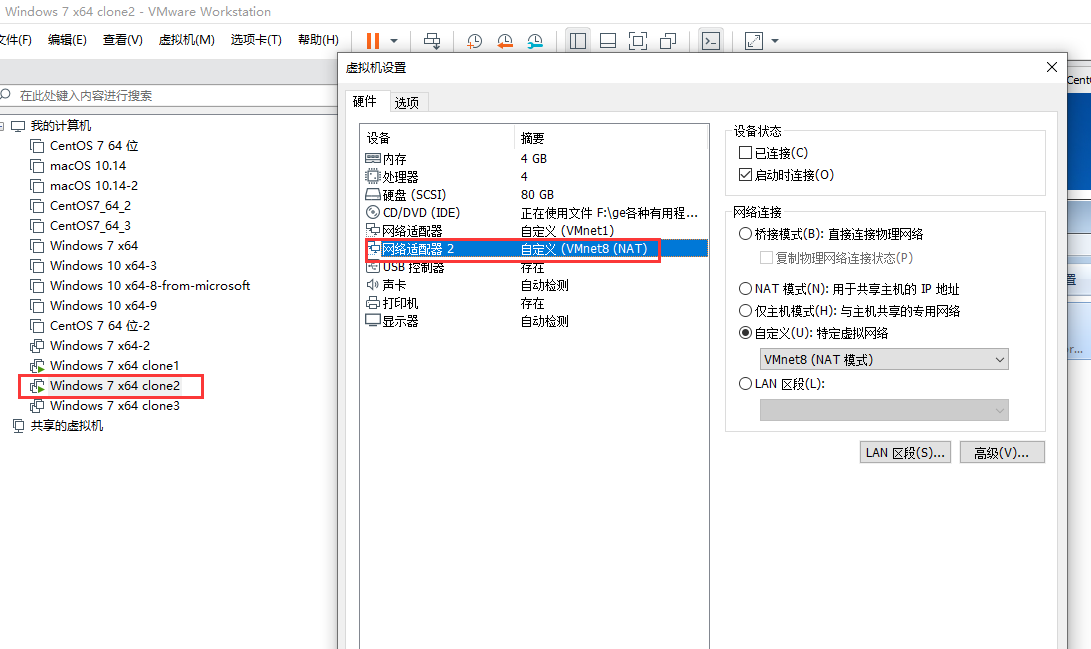Viewport: 1091px width, 649px height.
Task: Select the 内存 device row
Action: coord(534,159)
